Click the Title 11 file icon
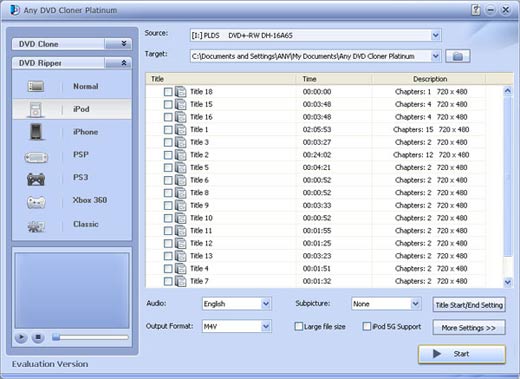520x379 pixels. click(x=181, y=231)
